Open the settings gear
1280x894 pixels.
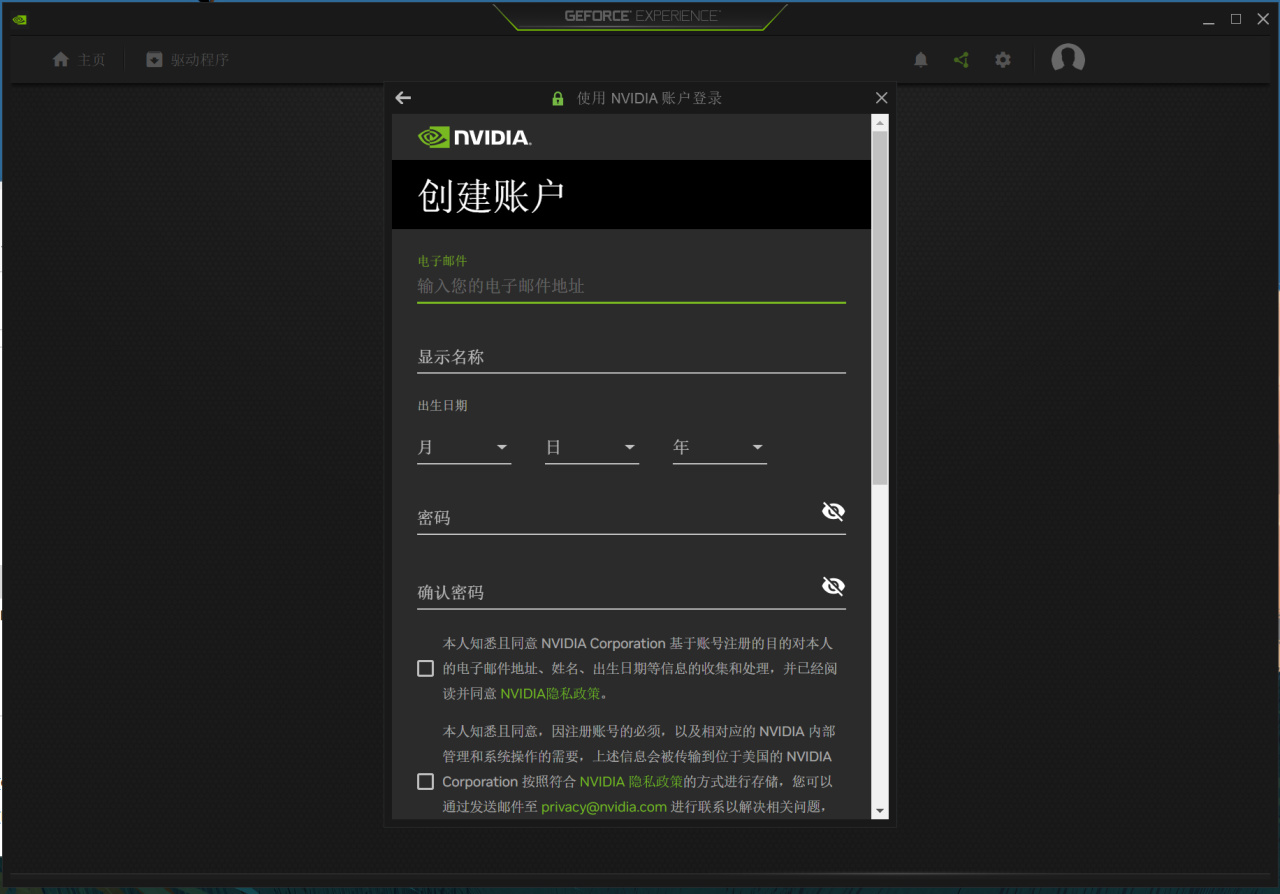pos(1003,60)
